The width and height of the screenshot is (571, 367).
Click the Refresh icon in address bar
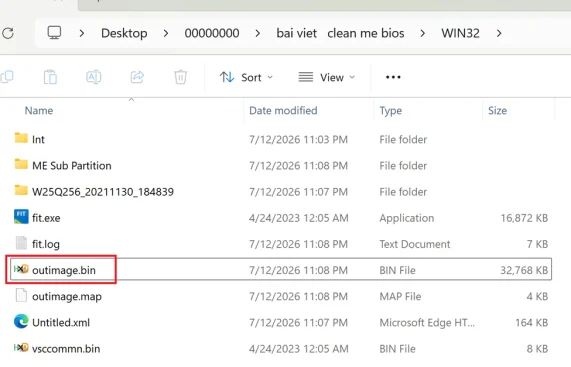[8, 33]
